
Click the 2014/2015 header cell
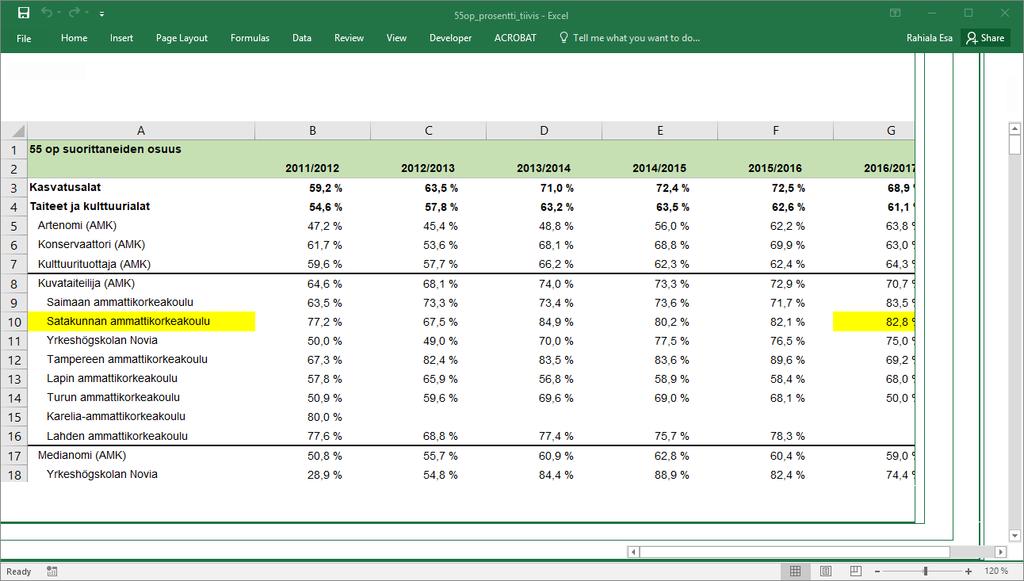660,168
